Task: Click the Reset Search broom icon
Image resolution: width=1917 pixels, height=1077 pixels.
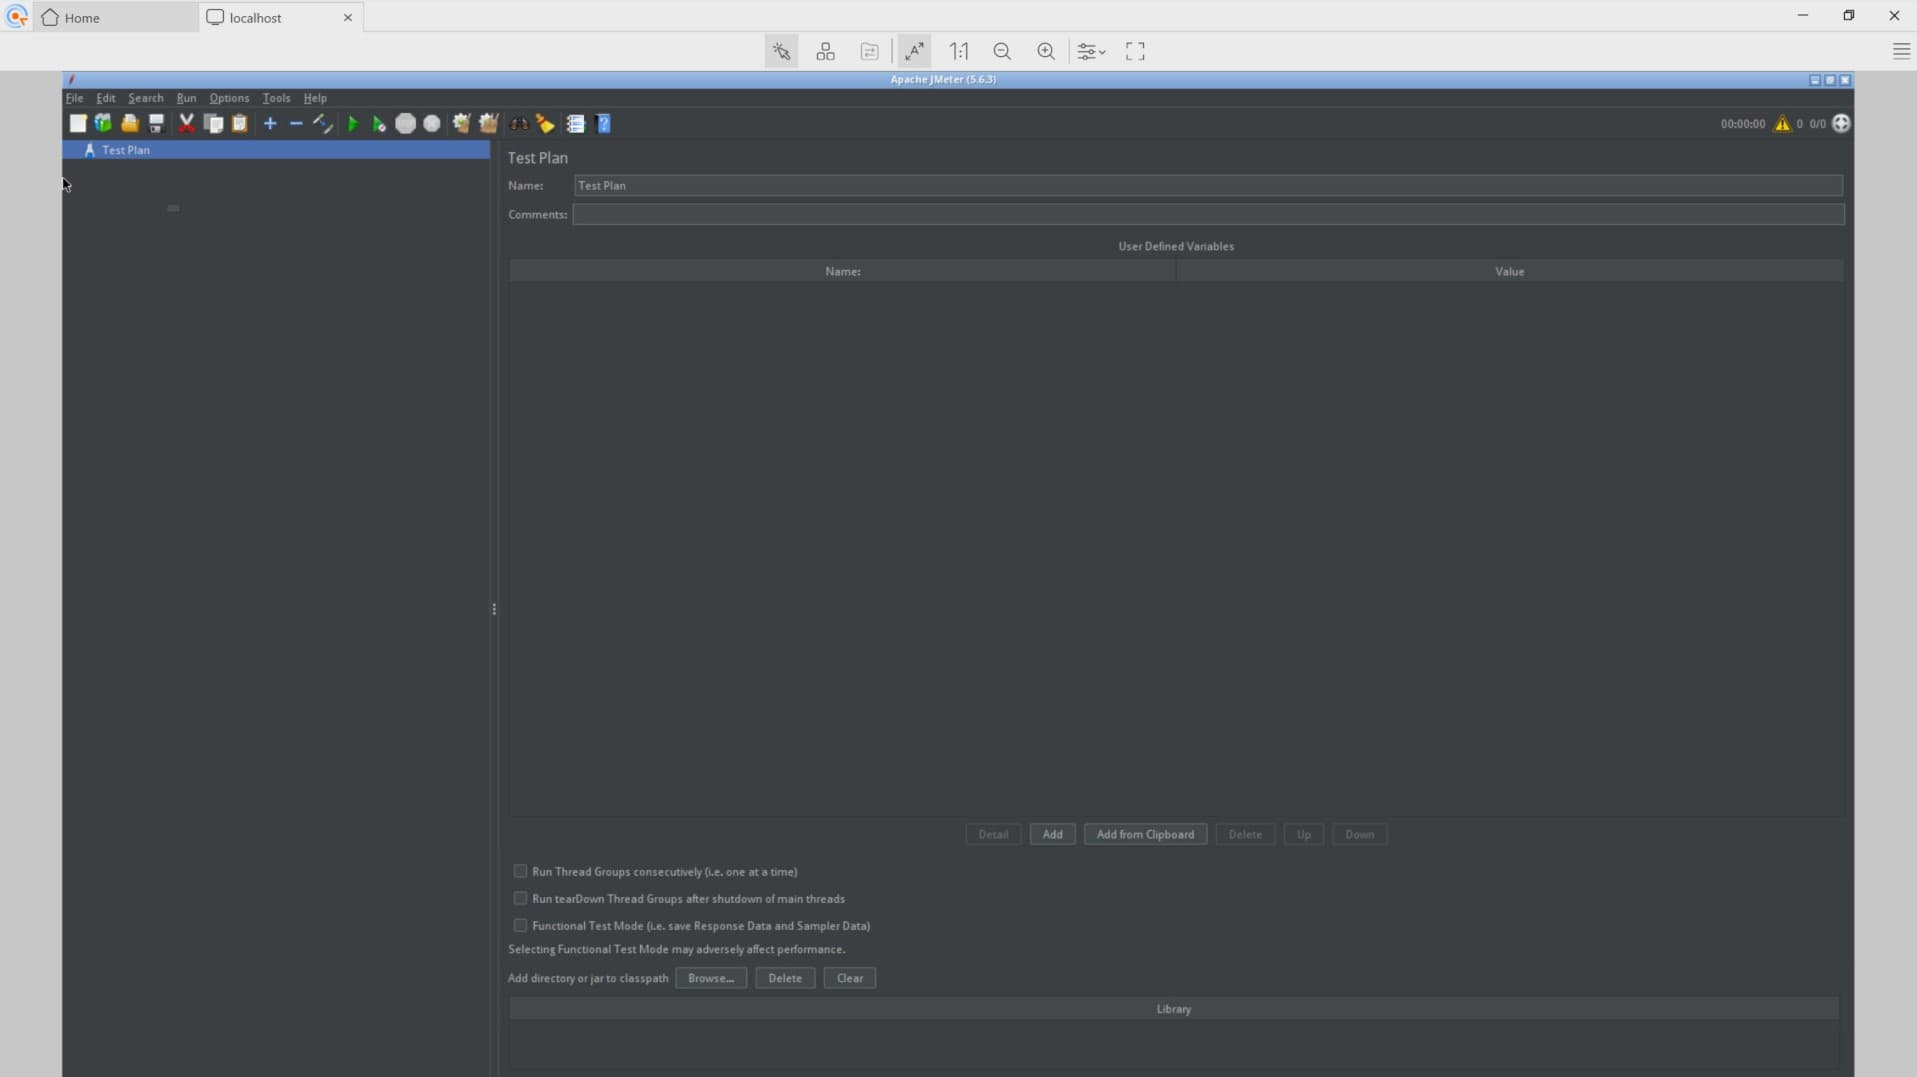Action: [546, 123]
